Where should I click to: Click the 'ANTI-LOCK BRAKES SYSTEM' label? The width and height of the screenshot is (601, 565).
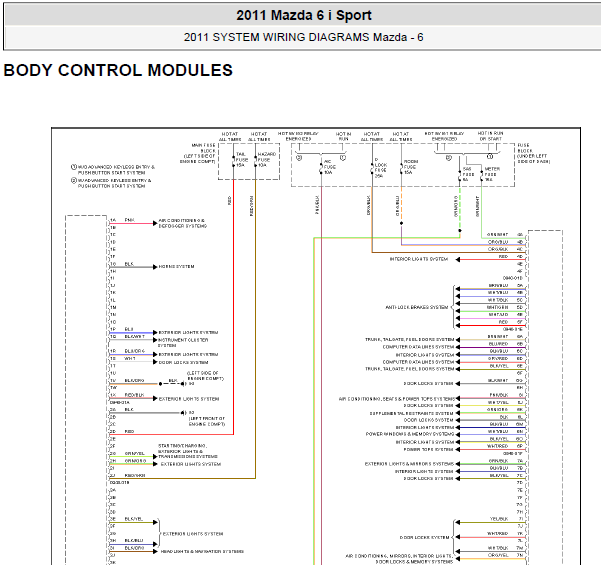tap(417, 307)
